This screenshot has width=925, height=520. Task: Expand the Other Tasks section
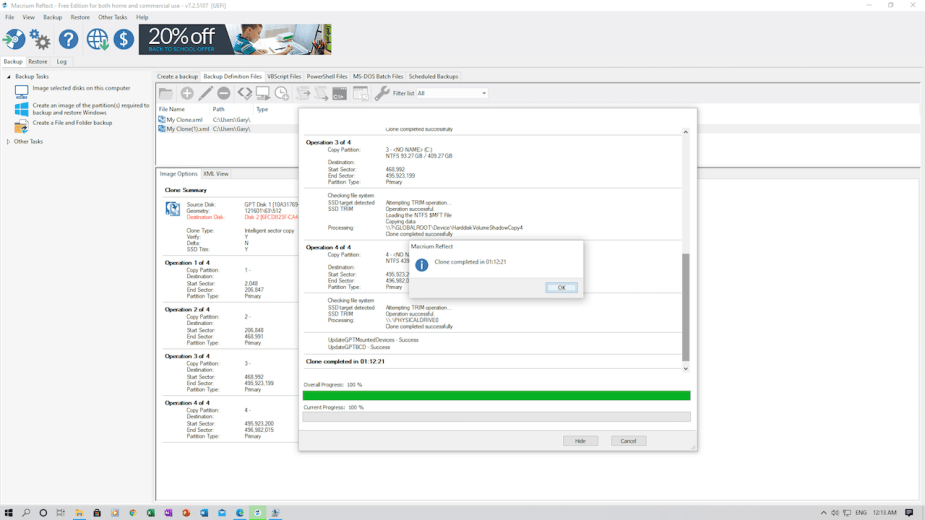tap(9, 142)
